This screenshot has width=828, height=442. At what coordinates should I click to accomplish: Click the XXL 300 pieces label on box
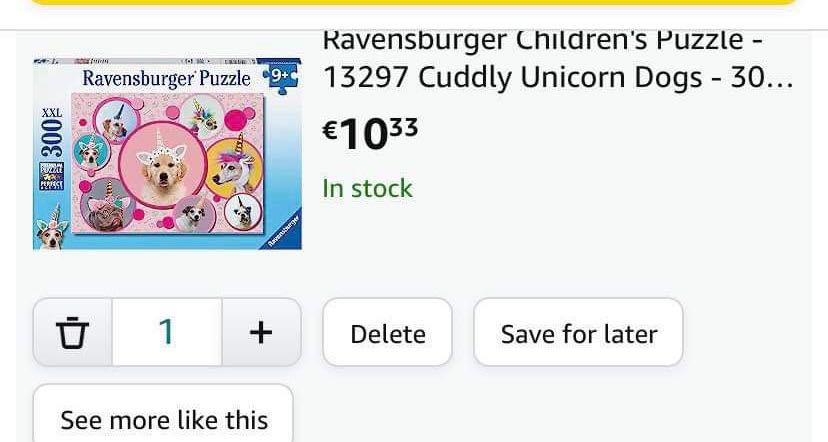pos(51,132)
